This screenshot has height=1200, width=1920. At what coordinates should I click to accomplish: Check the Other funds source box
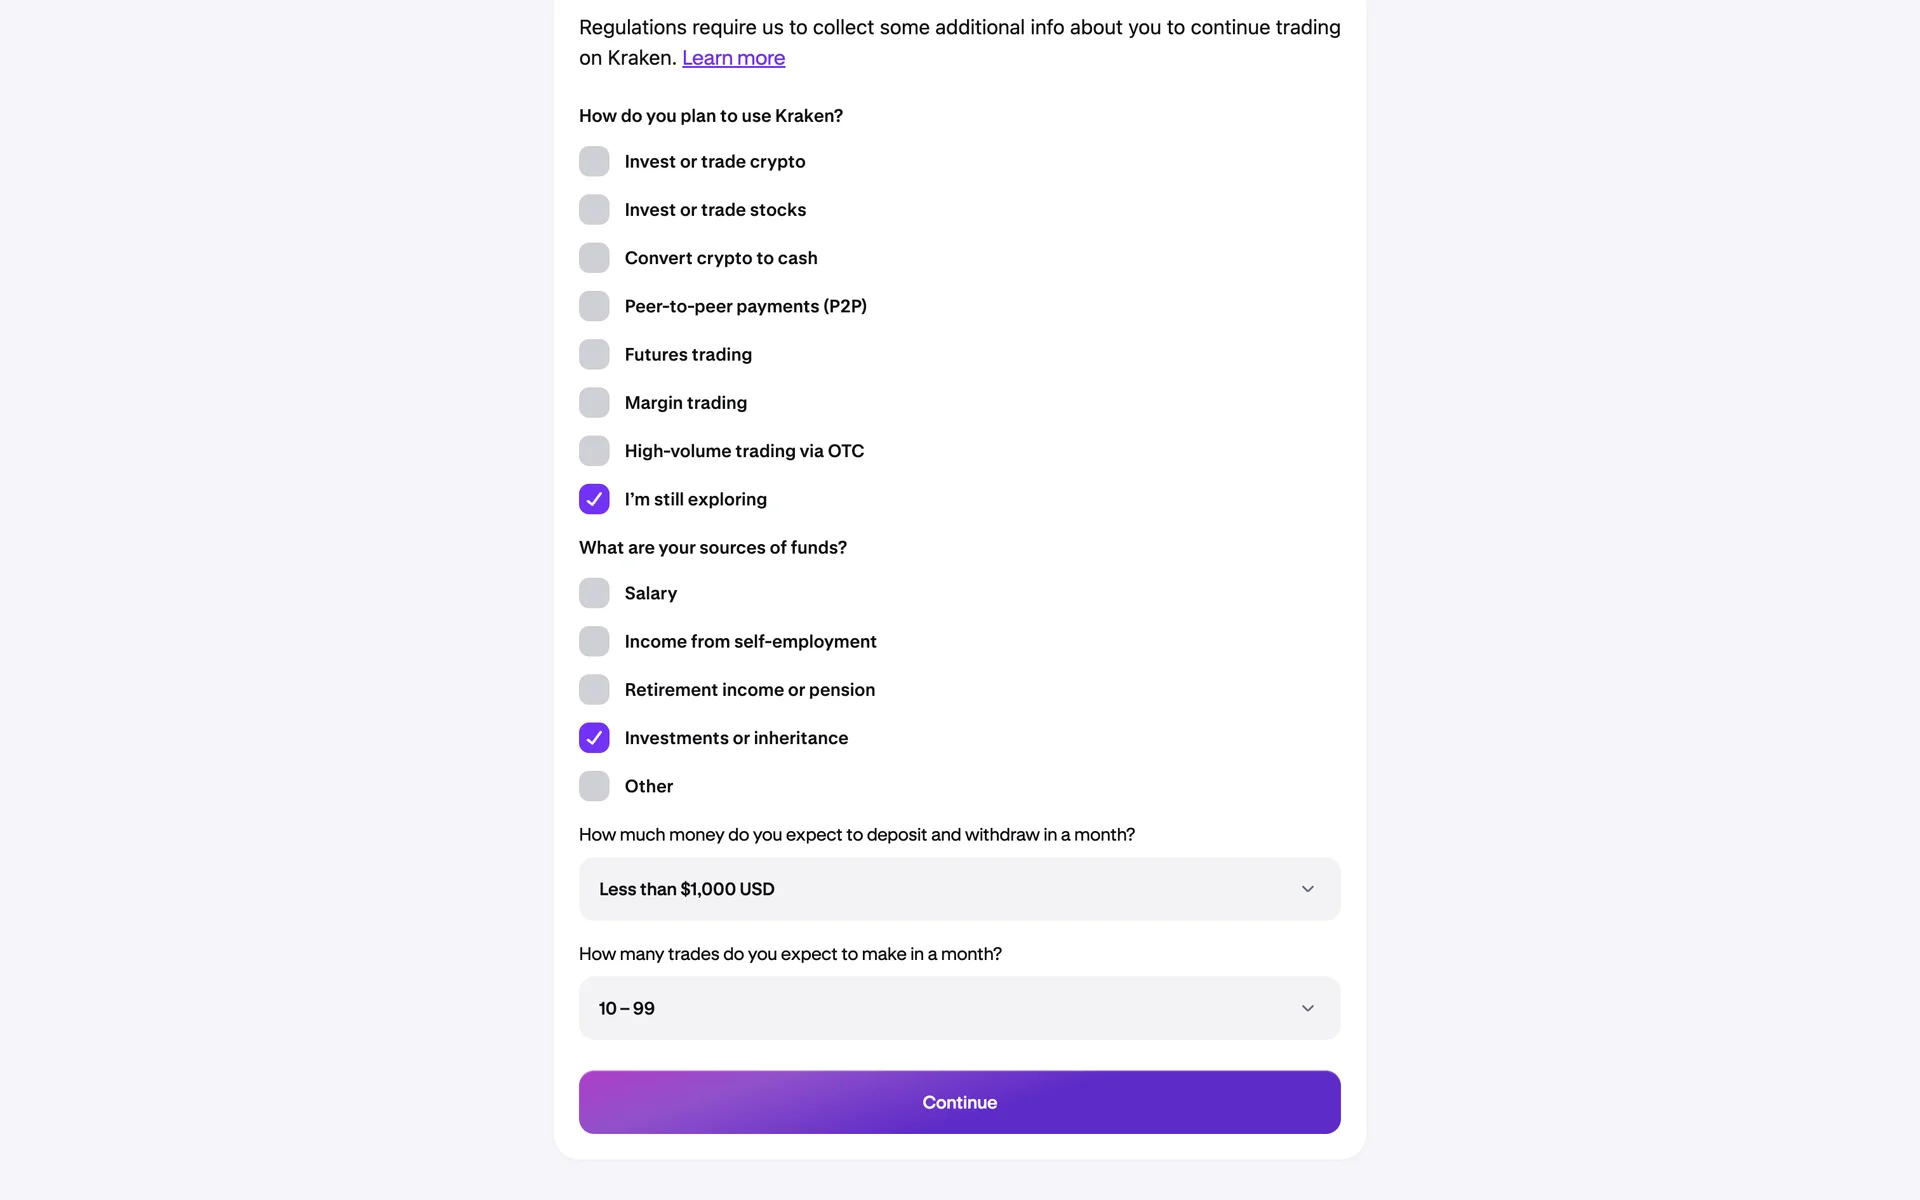tap(594, 786)
